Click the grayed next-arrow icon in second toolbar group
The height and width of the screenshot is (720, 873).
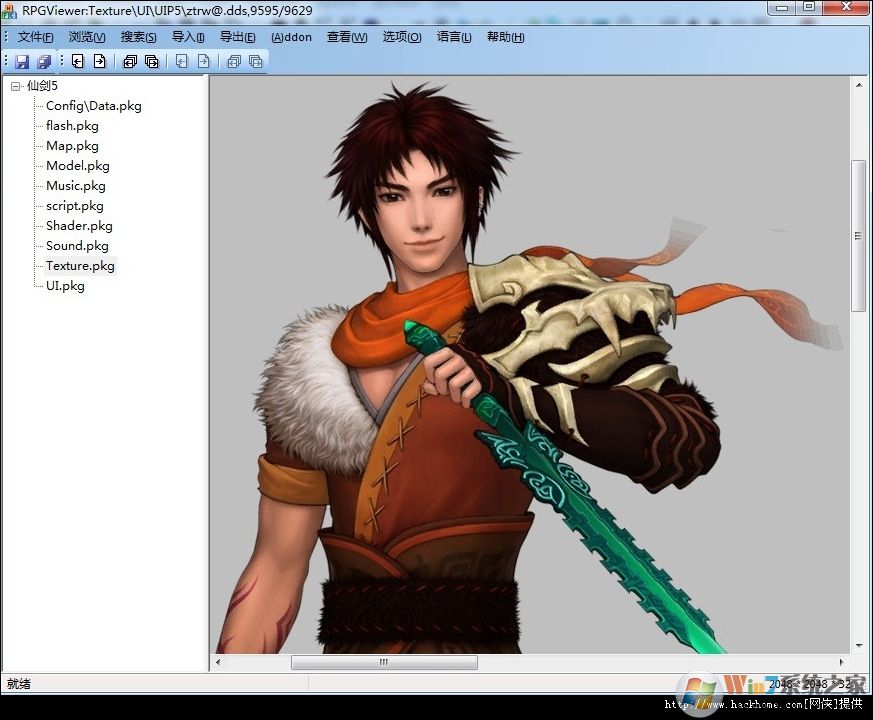click(x=204, y=61)
